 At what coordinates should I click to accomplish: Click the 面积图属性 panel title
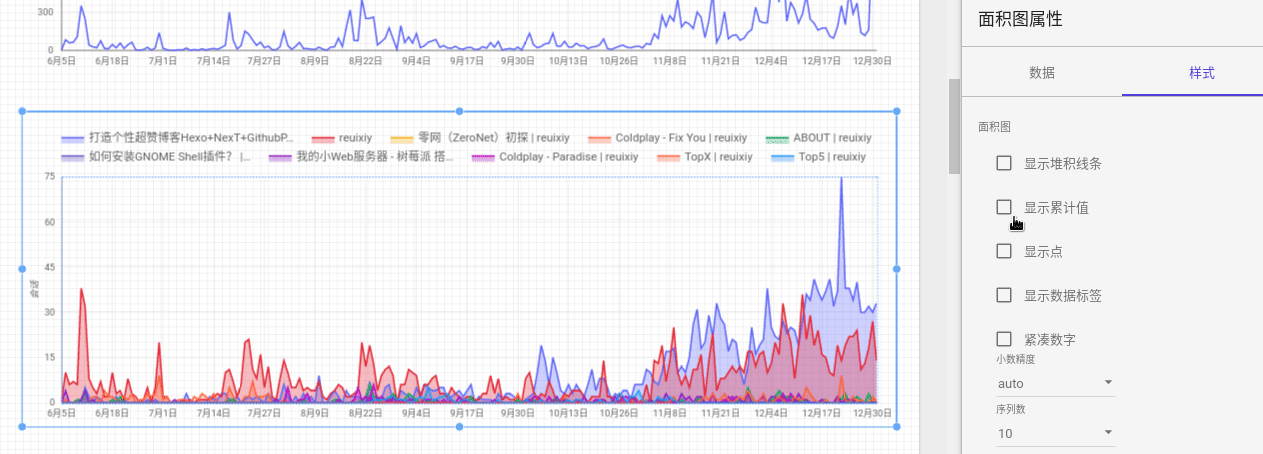[1020, 19]
